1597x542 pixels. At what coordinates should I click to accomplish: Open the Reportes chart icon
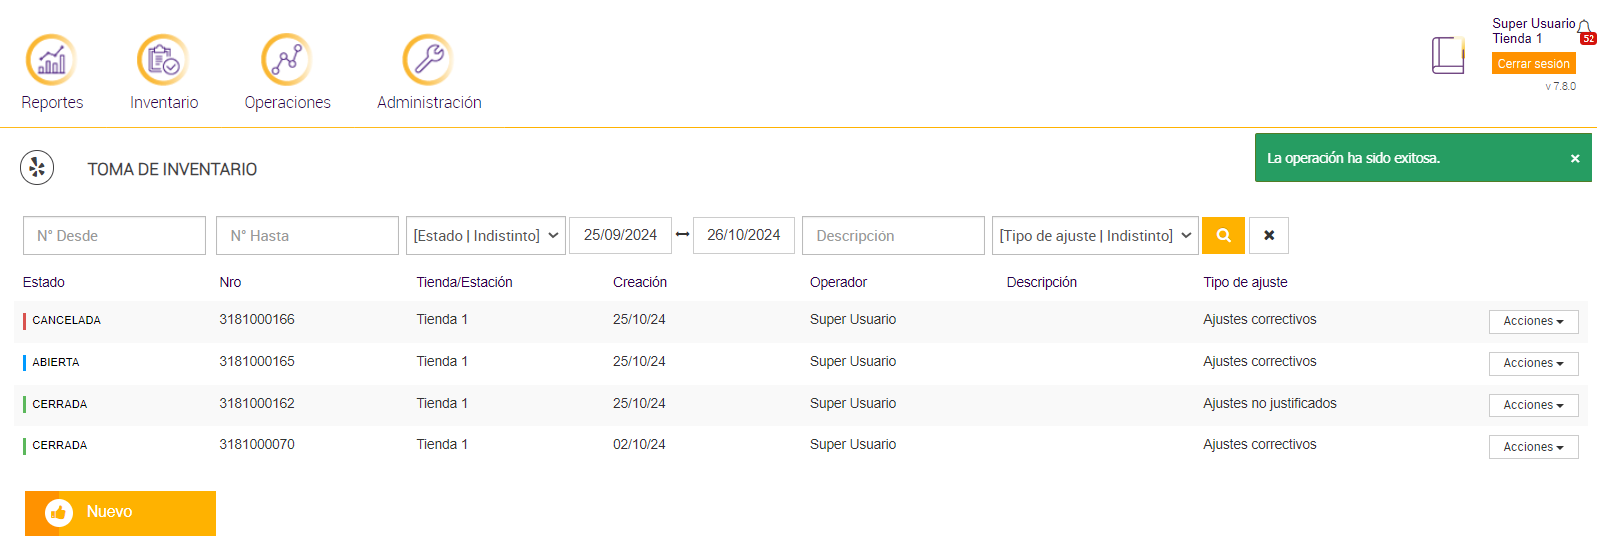click(51, 60)
